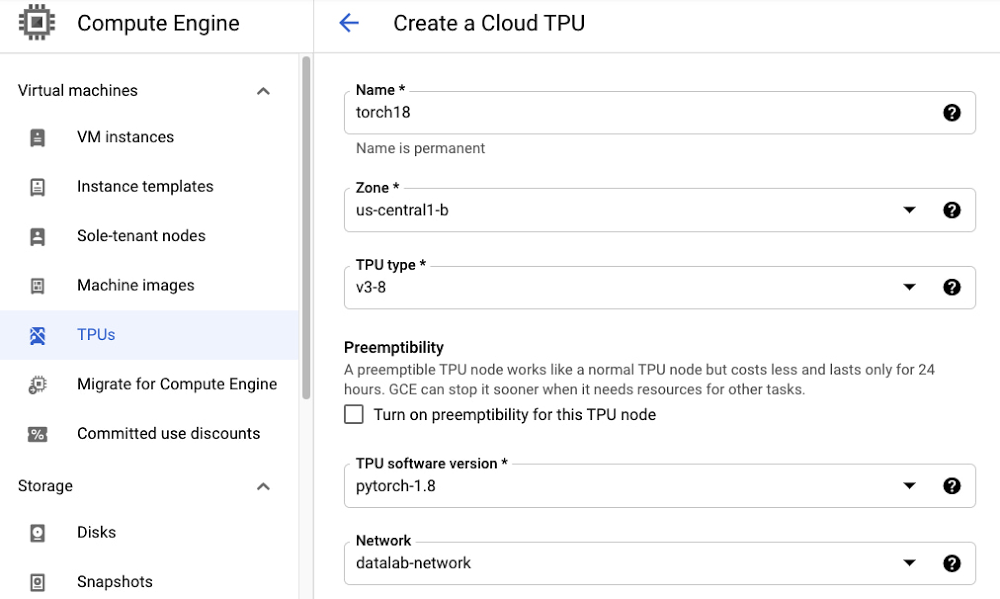Go to Snapshots page
The image size is (1000, 599).
tap(115, 582)
